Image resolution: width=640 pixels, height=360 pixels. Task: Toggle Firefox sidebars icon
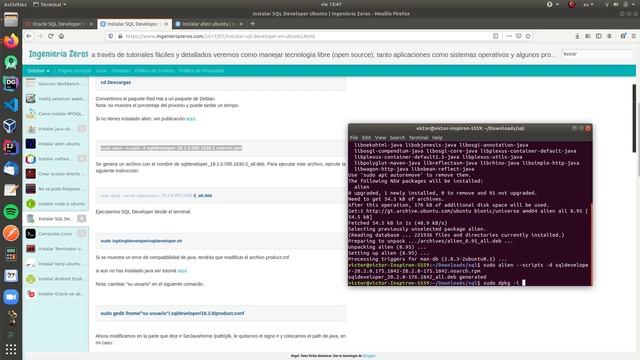(x=598, y=36)
